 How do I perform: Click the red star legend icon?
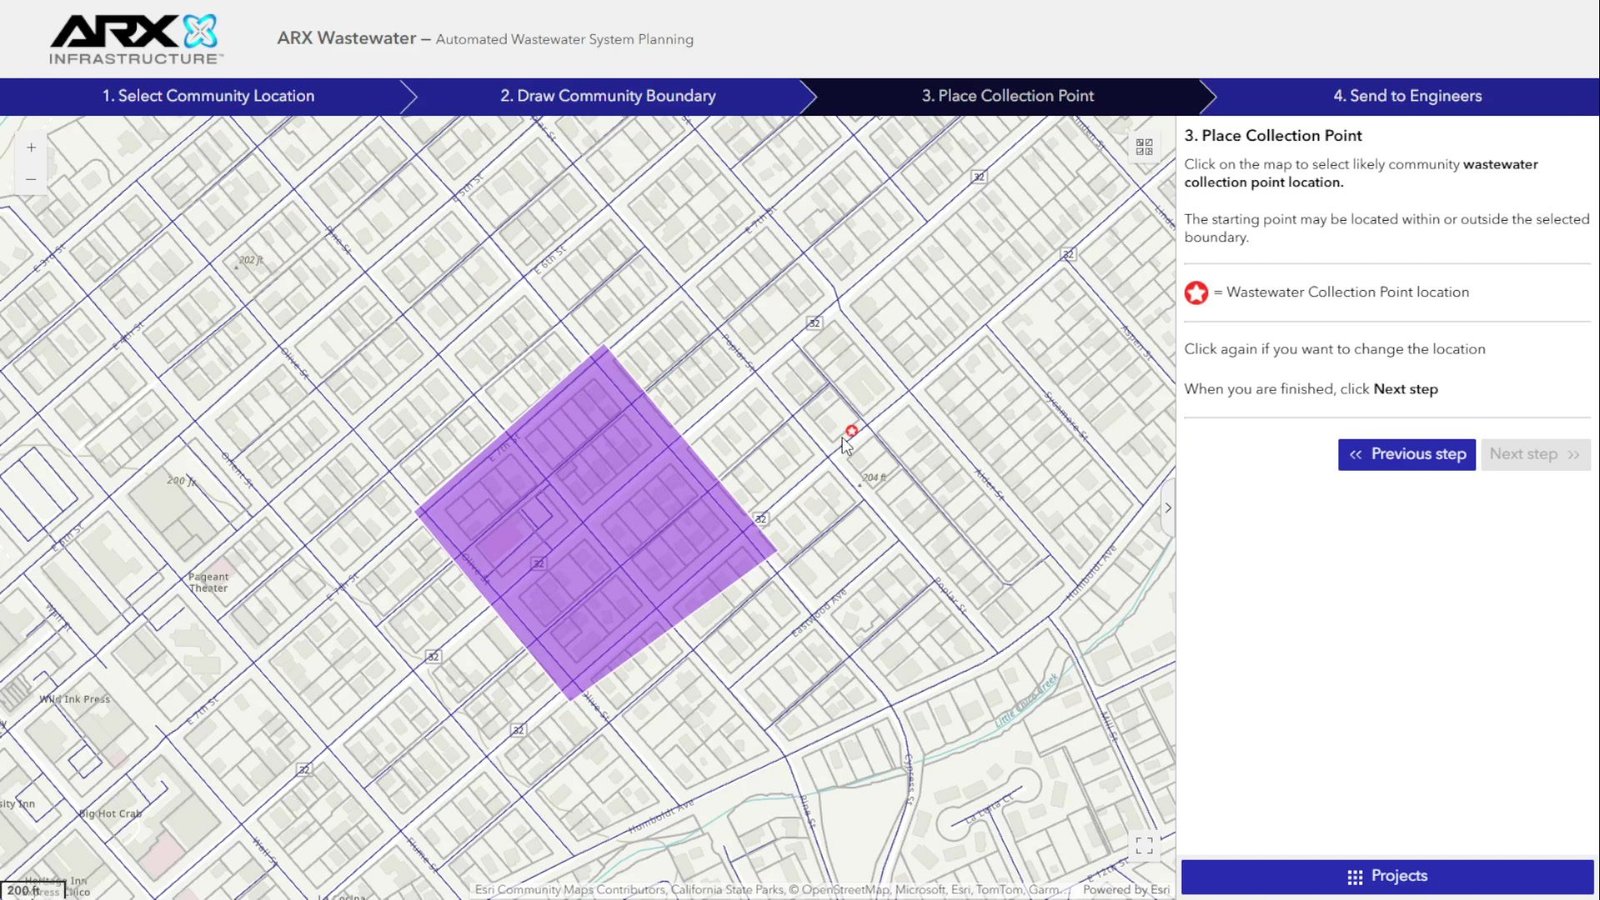coord(1196,293)
